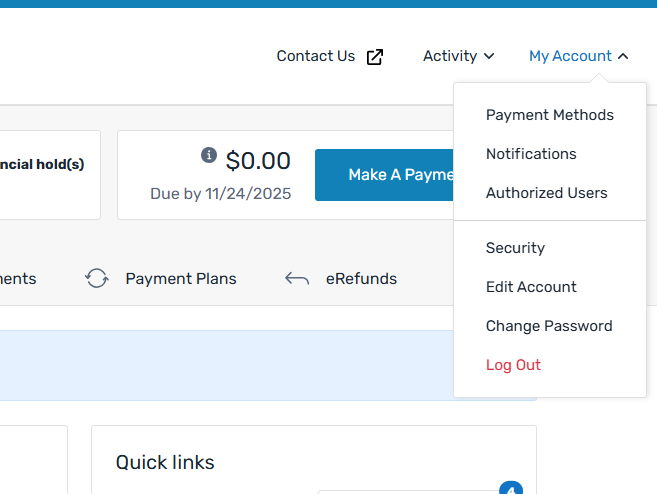Go to the eRefunds tab

point(361,279)
